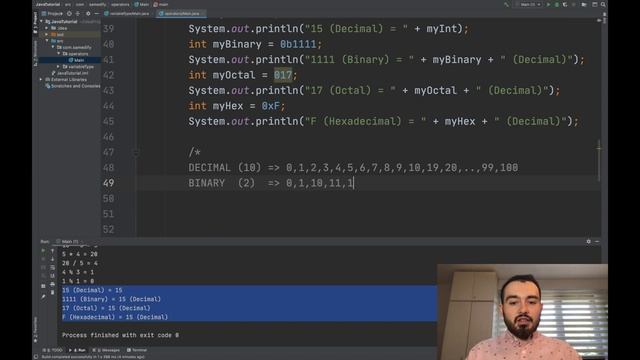Click the Search Everywhere magnifier icon
This screenshot has height=360, width=640.
(603, 4)
